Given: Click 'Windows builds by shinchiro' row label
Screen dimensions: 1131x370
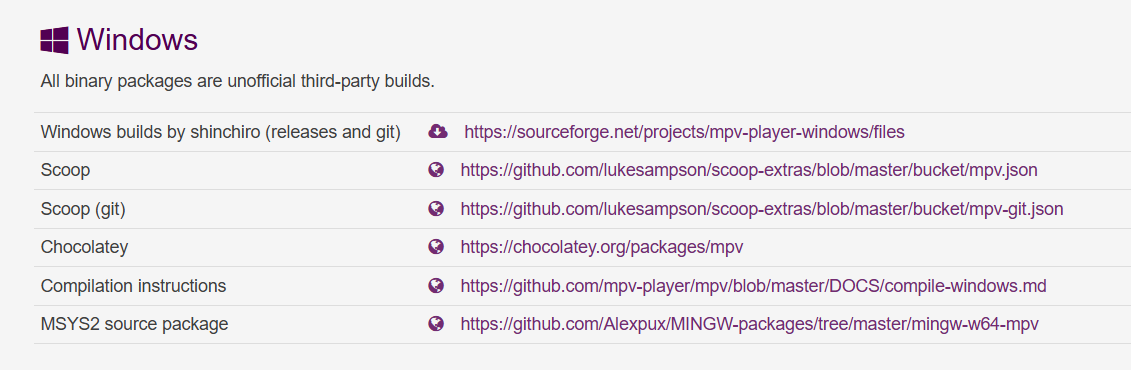Looking at the screenshot, I should 221,132.
